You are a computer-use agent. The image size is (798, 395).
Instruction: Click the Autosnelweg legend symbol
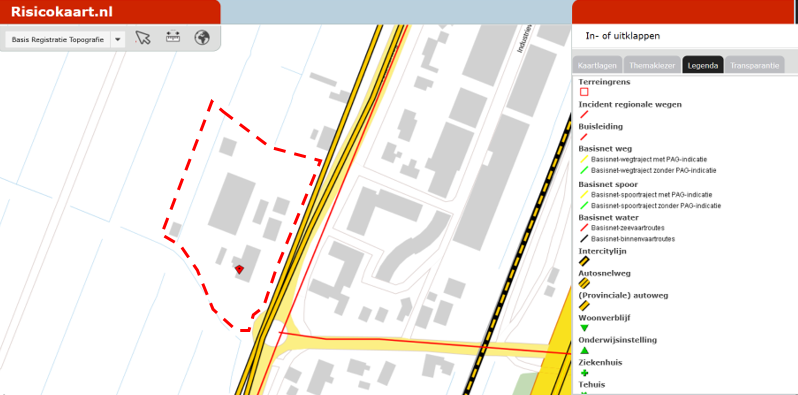(584, 284)
